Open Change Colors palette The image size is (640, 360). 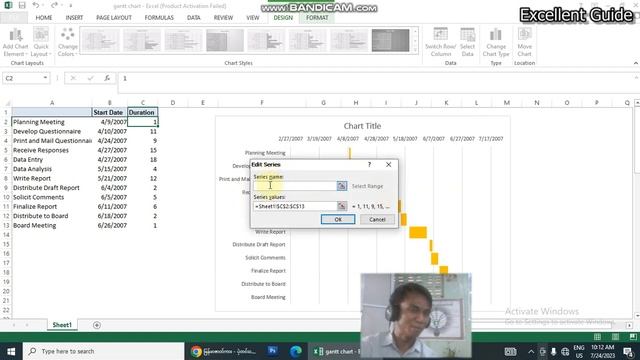pos(67,42)
